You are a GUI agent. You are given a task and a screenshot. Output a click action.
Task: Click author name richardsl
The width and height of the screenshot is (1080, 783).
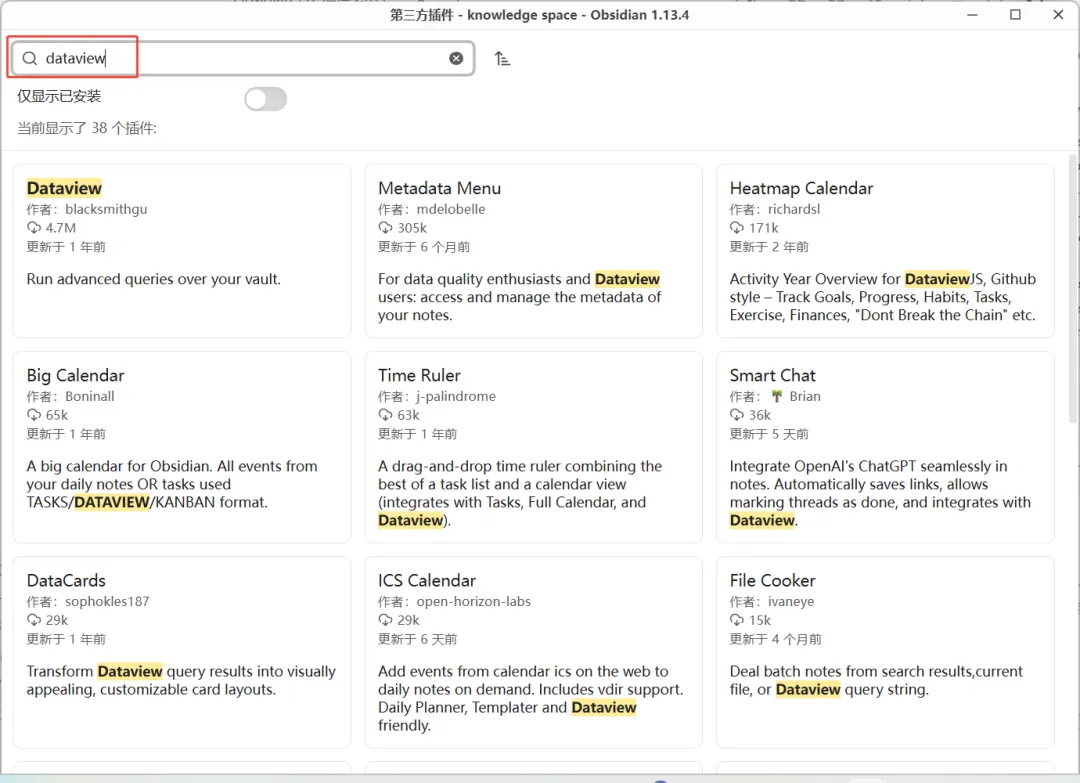coord(794,209)
